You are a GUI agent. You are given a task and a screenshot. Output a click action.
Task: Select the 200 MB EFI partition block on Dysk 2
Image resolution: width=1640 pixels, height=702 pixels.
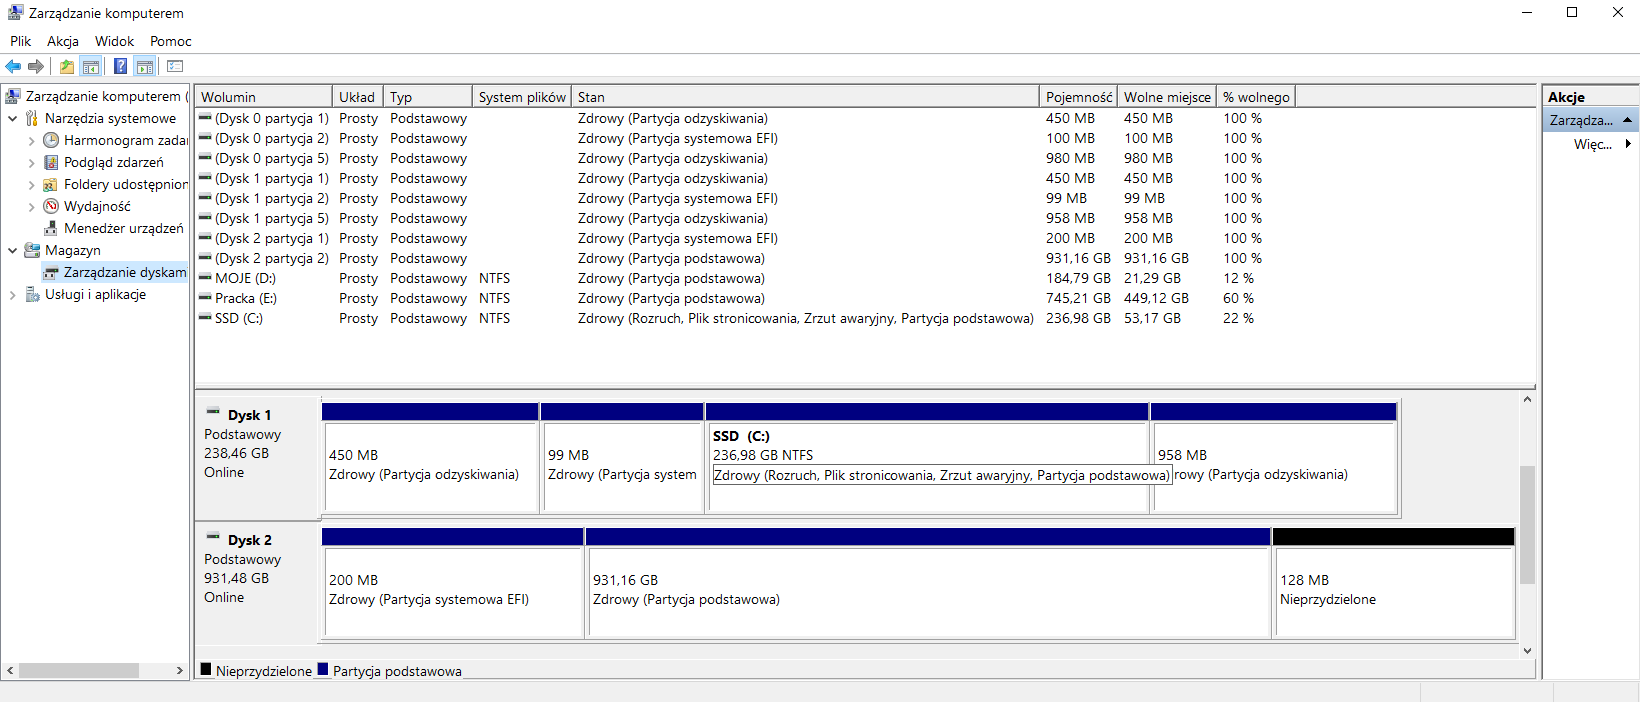453,584
